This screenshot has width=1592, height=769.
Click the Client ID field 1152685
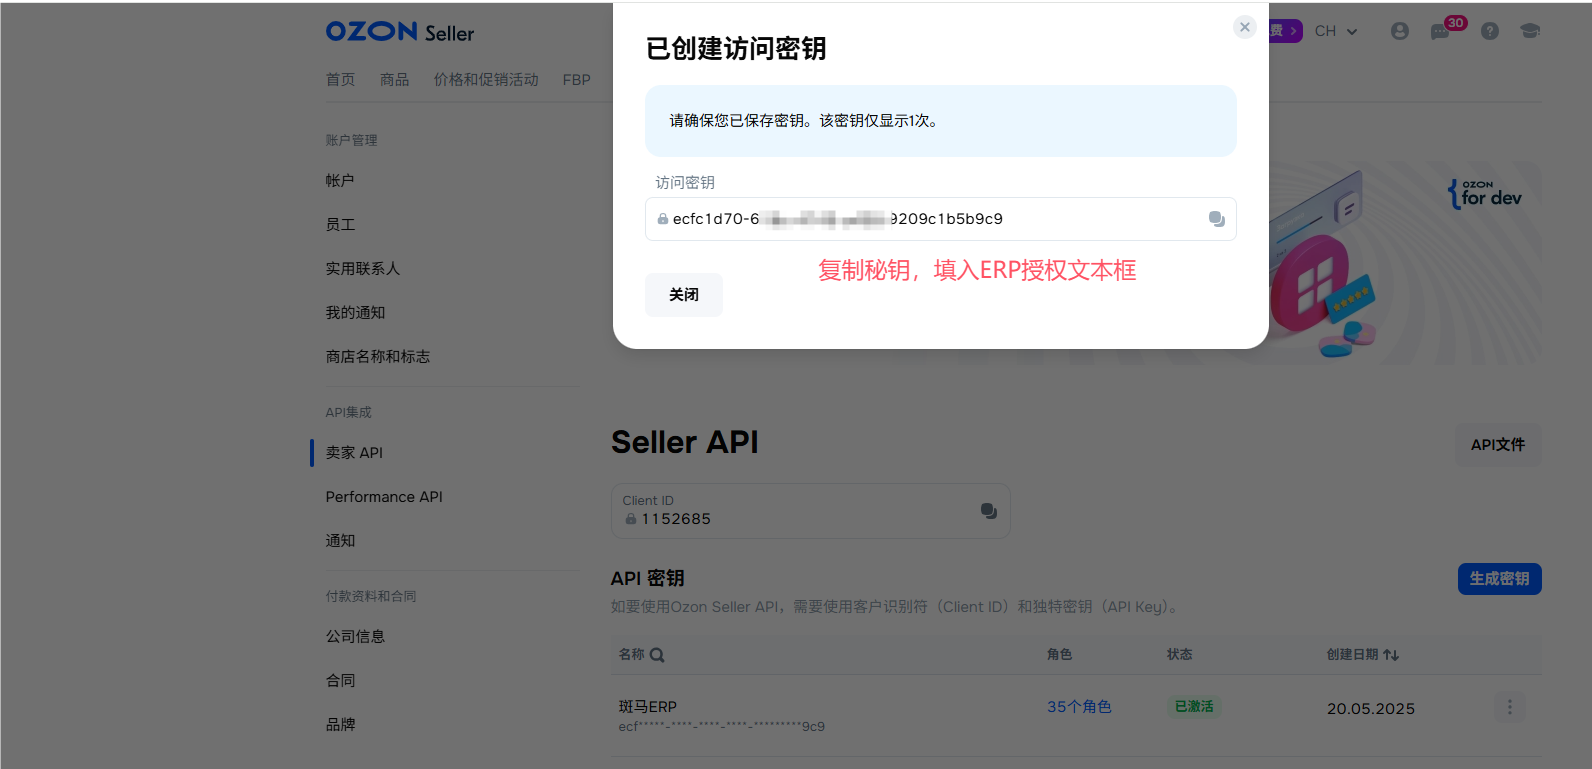click(810, 511)
